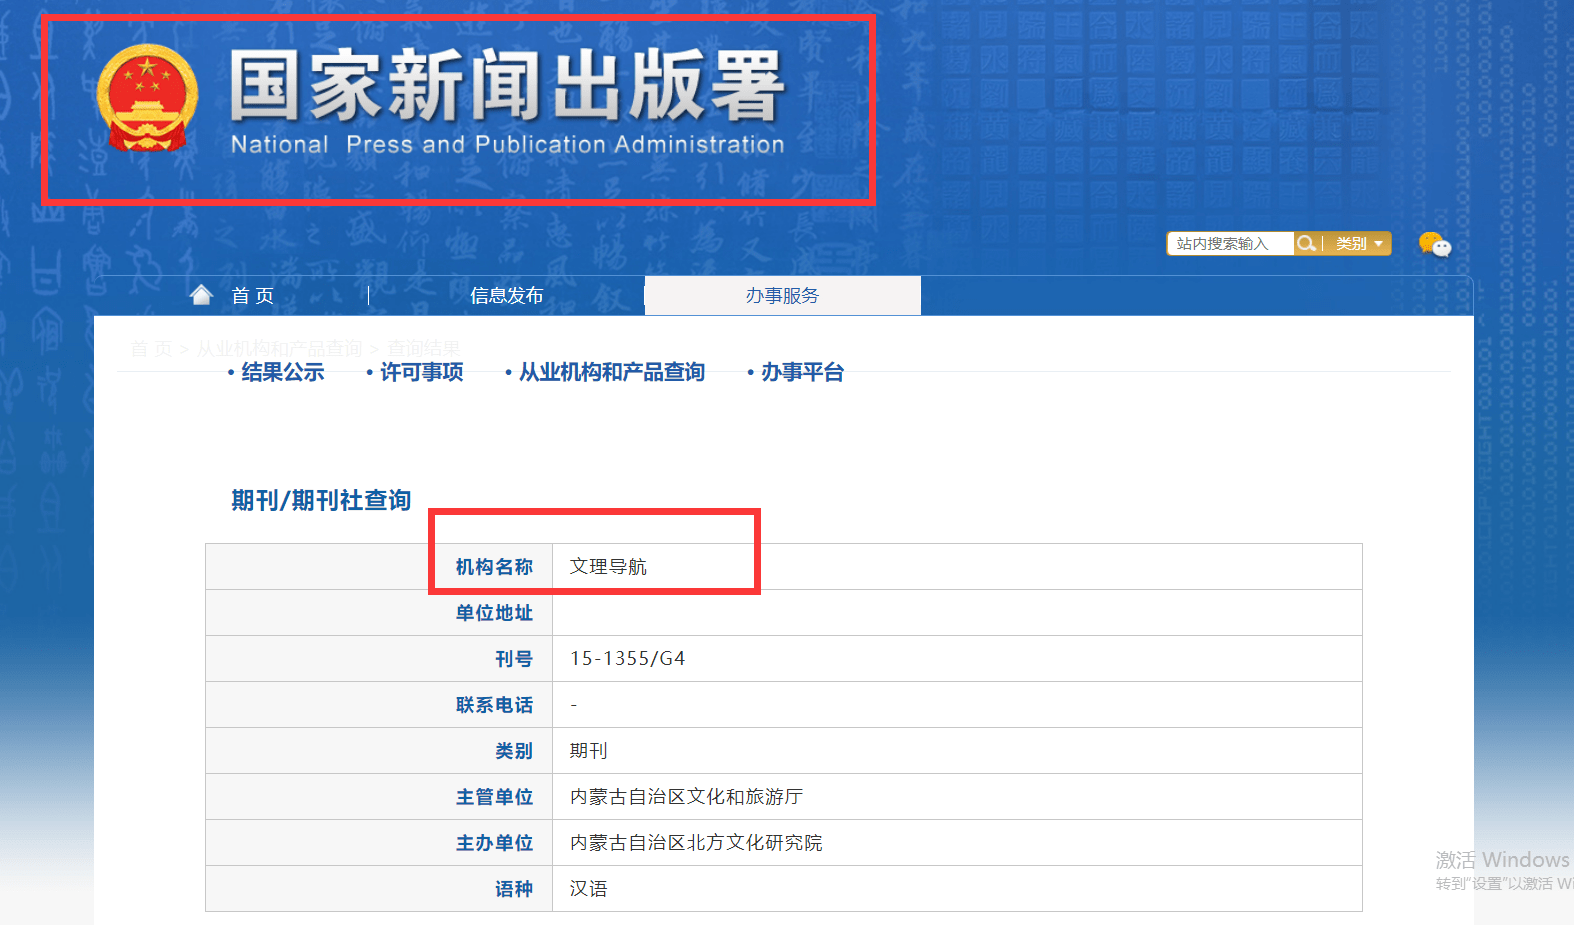Click the home icon beside 首页
The image size is (1574, 925).
pyautogui.click(x=202, y=294)
